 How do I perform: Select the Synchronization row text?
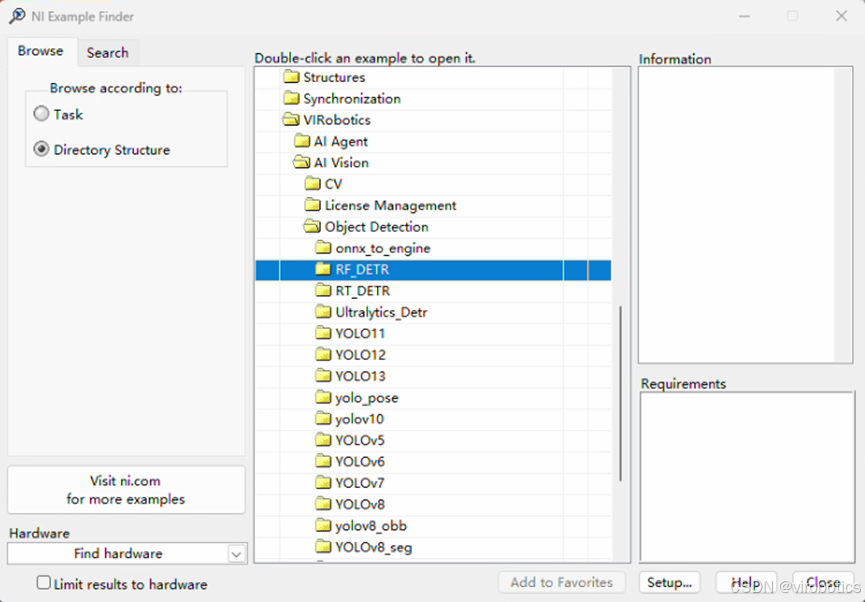pos(352,99)
